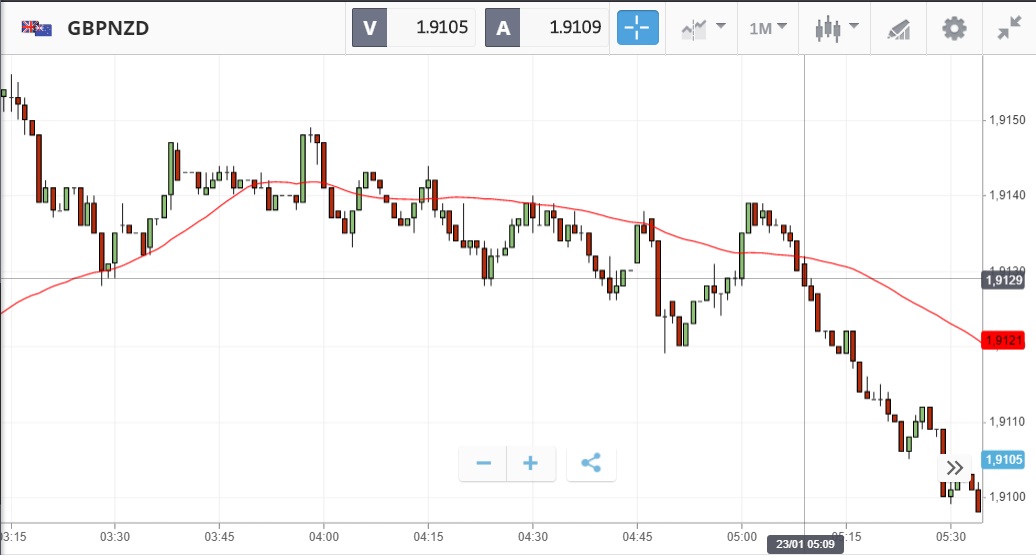This screenshot has height=555, width=1036.
Task: Toggle the crosshair cursor button
Action: [x=637, y=28]
